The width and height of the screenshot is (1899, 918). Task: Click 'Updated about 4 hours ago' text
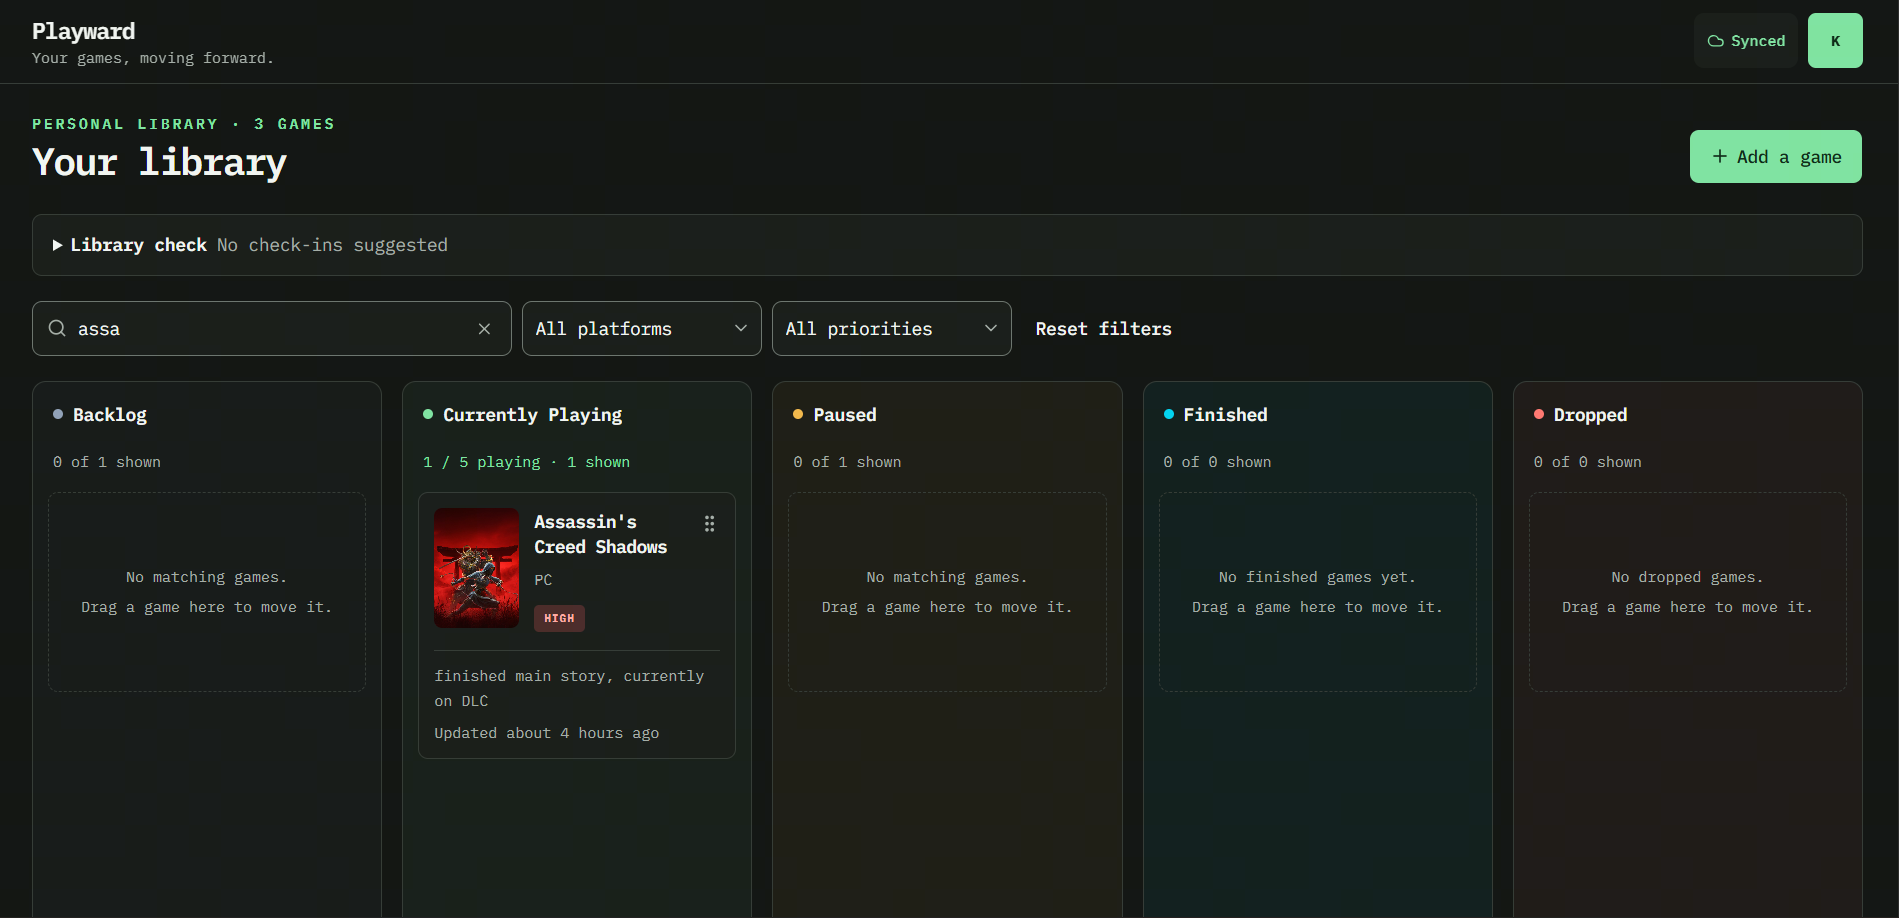(546, 733)
